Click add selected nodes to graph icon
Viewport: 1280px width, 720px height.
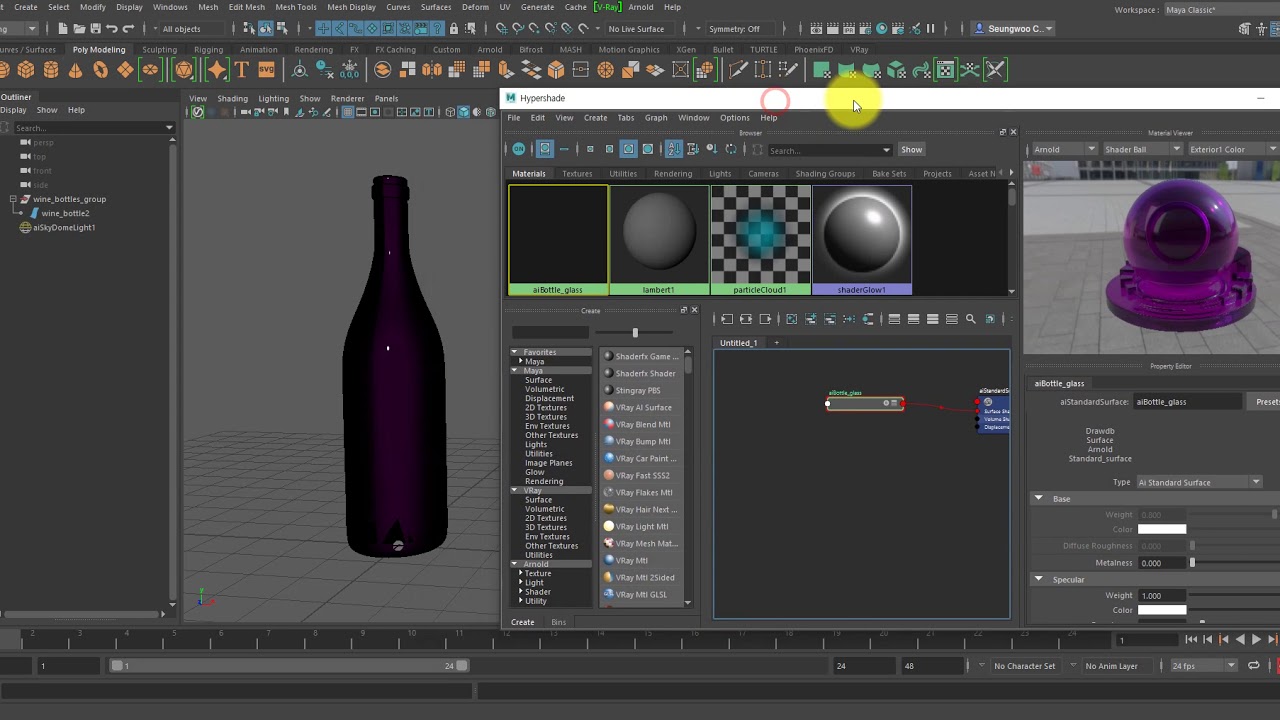[x=811, y=319]
